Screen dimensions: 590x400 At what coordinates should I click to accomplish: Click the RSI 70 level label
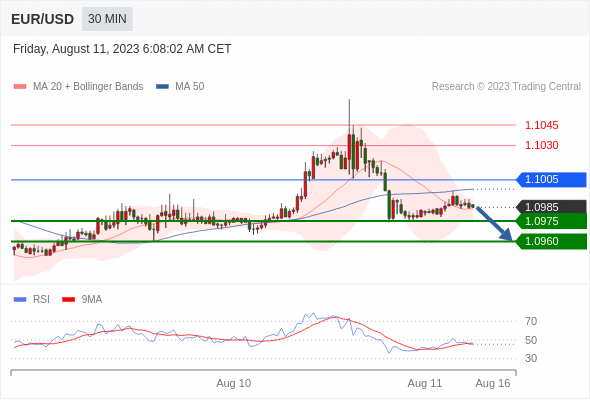coord(531,321)
